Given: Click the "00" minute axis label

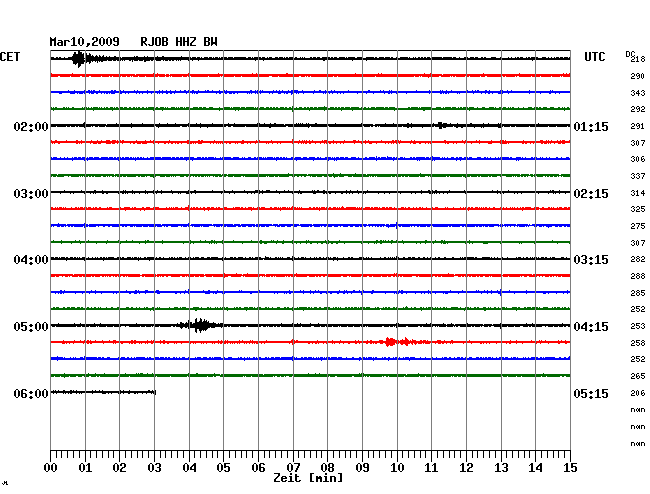Looking at the screenshot, I should point(51,468).
